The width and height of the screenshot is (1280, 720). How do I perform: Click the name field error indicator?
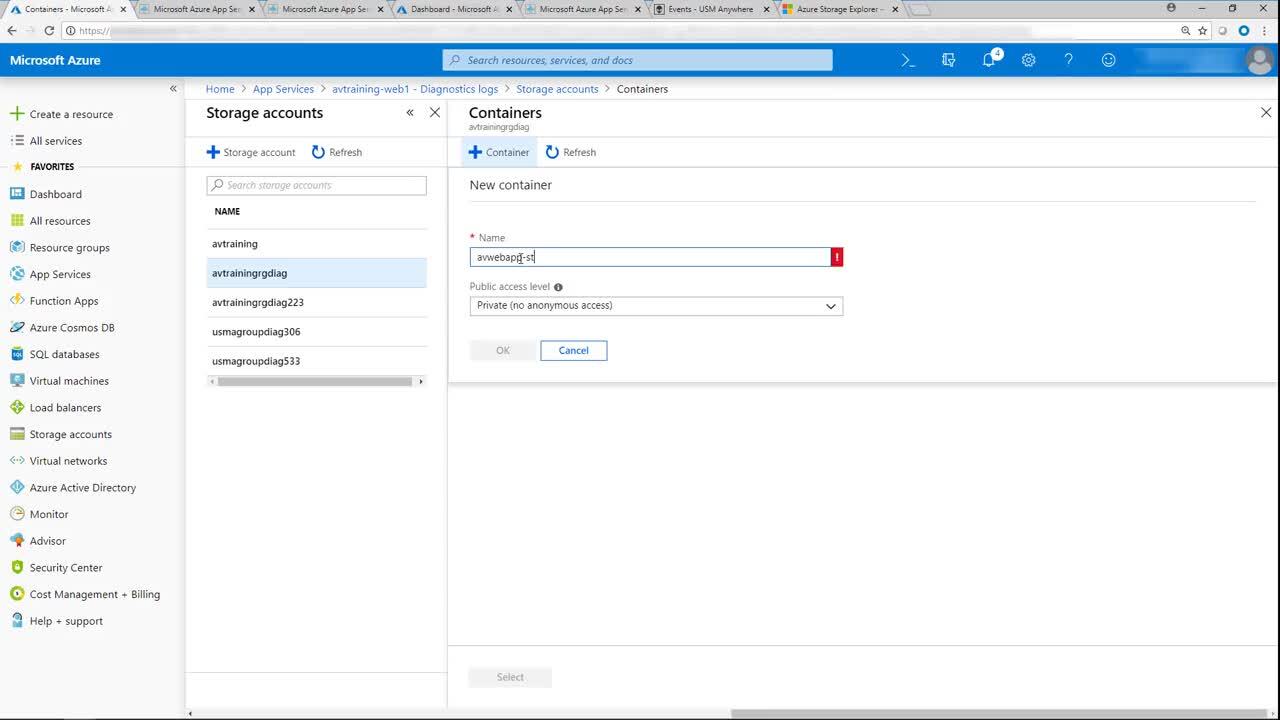[837, 257]
